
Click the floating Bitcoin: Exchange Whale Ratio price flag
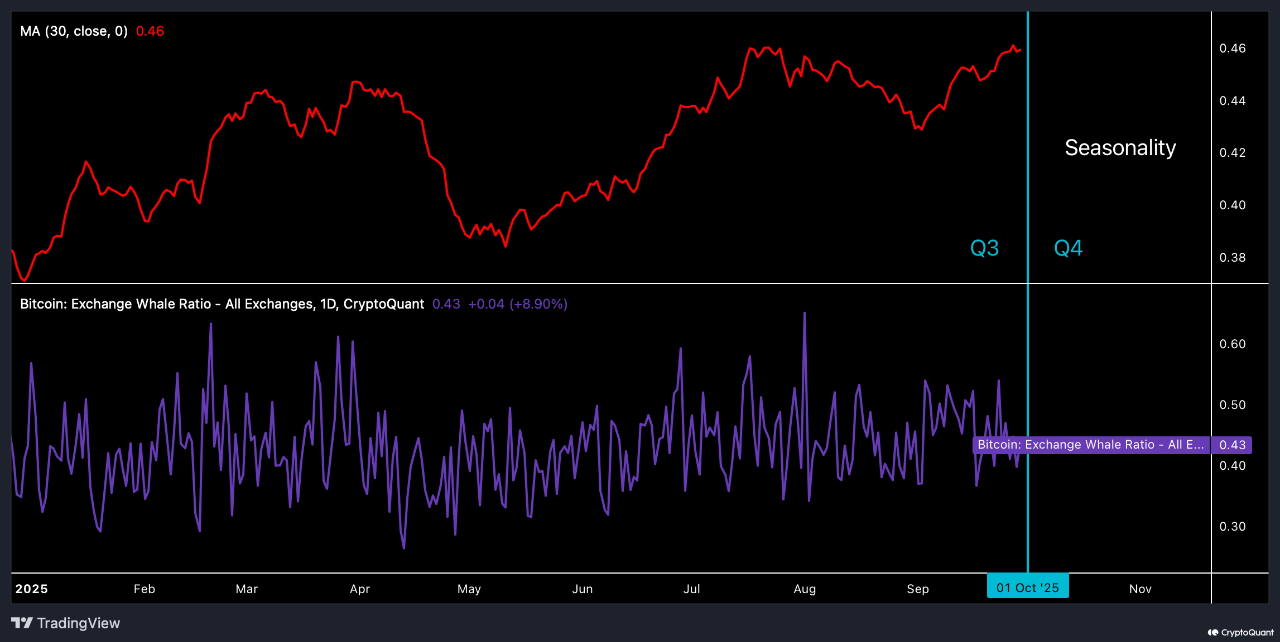coord(1090,445)
